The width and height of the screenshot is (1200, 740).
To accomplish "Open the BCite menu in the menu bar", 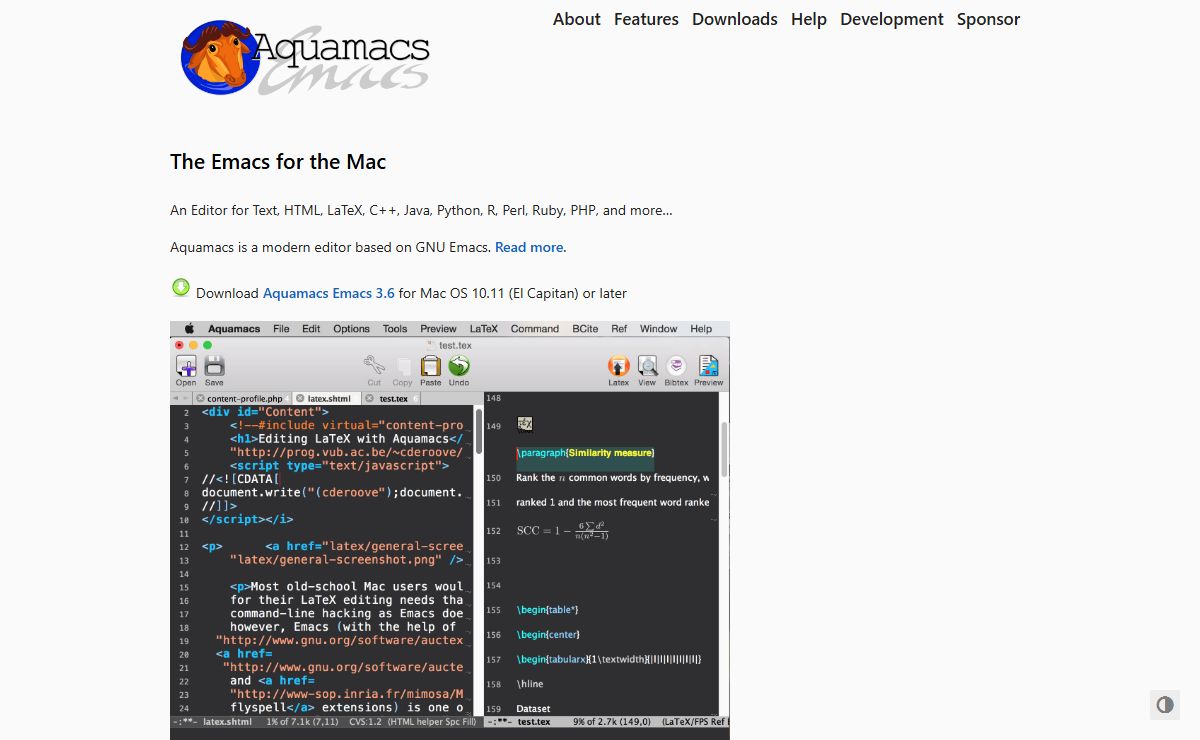I will [585, 328].
